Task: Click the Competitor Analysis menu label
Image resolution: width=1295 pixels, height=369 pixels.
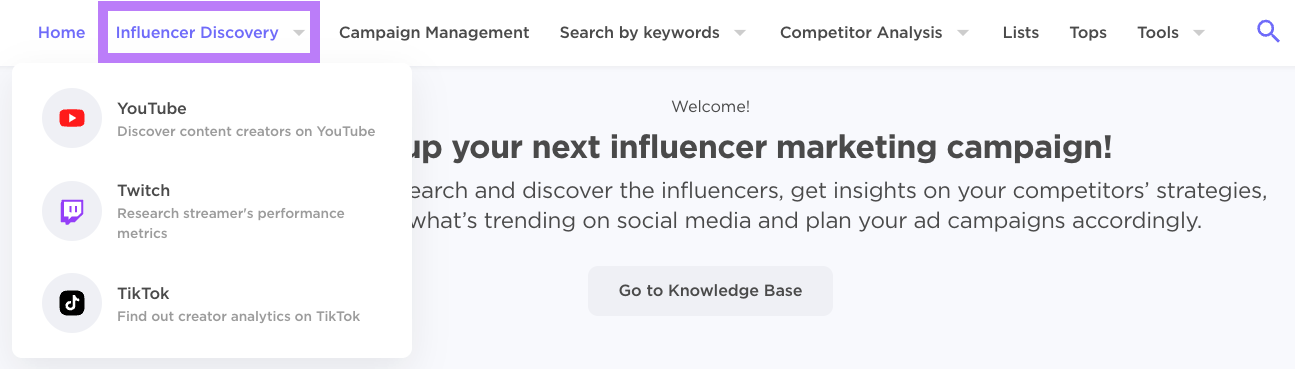Action: click(x=861, y=32)
